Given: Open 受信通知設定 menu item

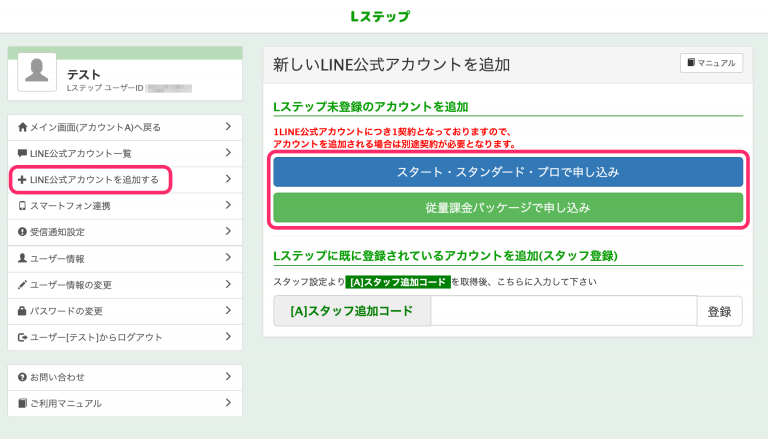Looking at the screenshot, I should pyautogui.click(x=125, y=232).
